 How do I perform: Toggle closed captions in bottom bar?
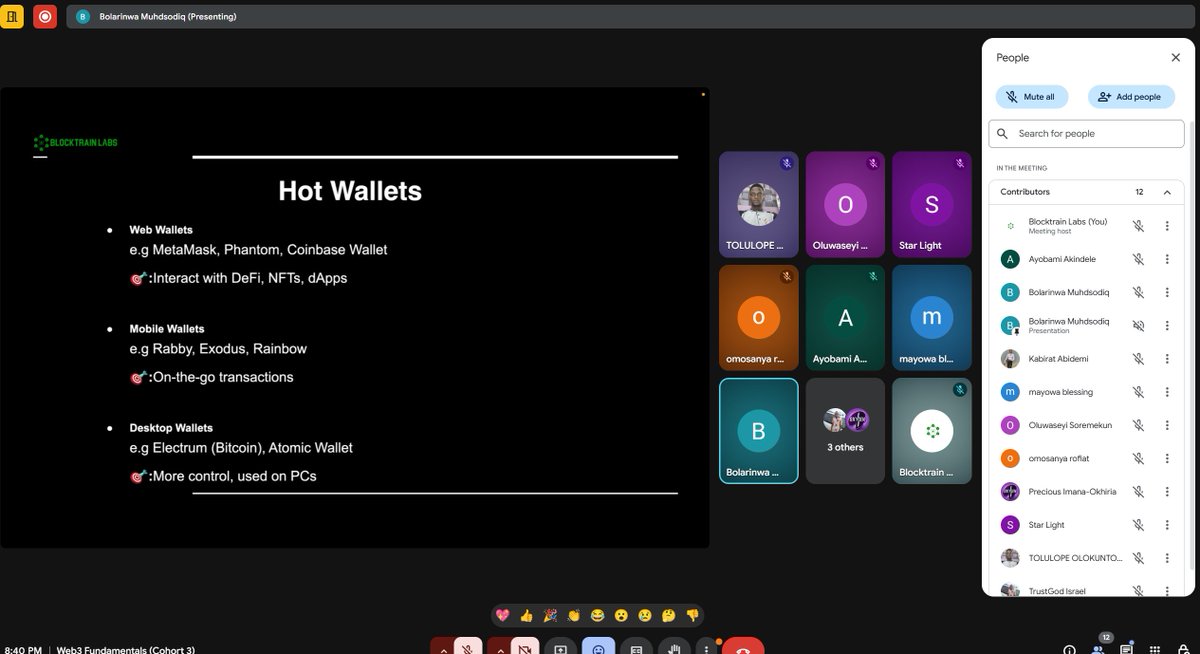click(636, 648)
